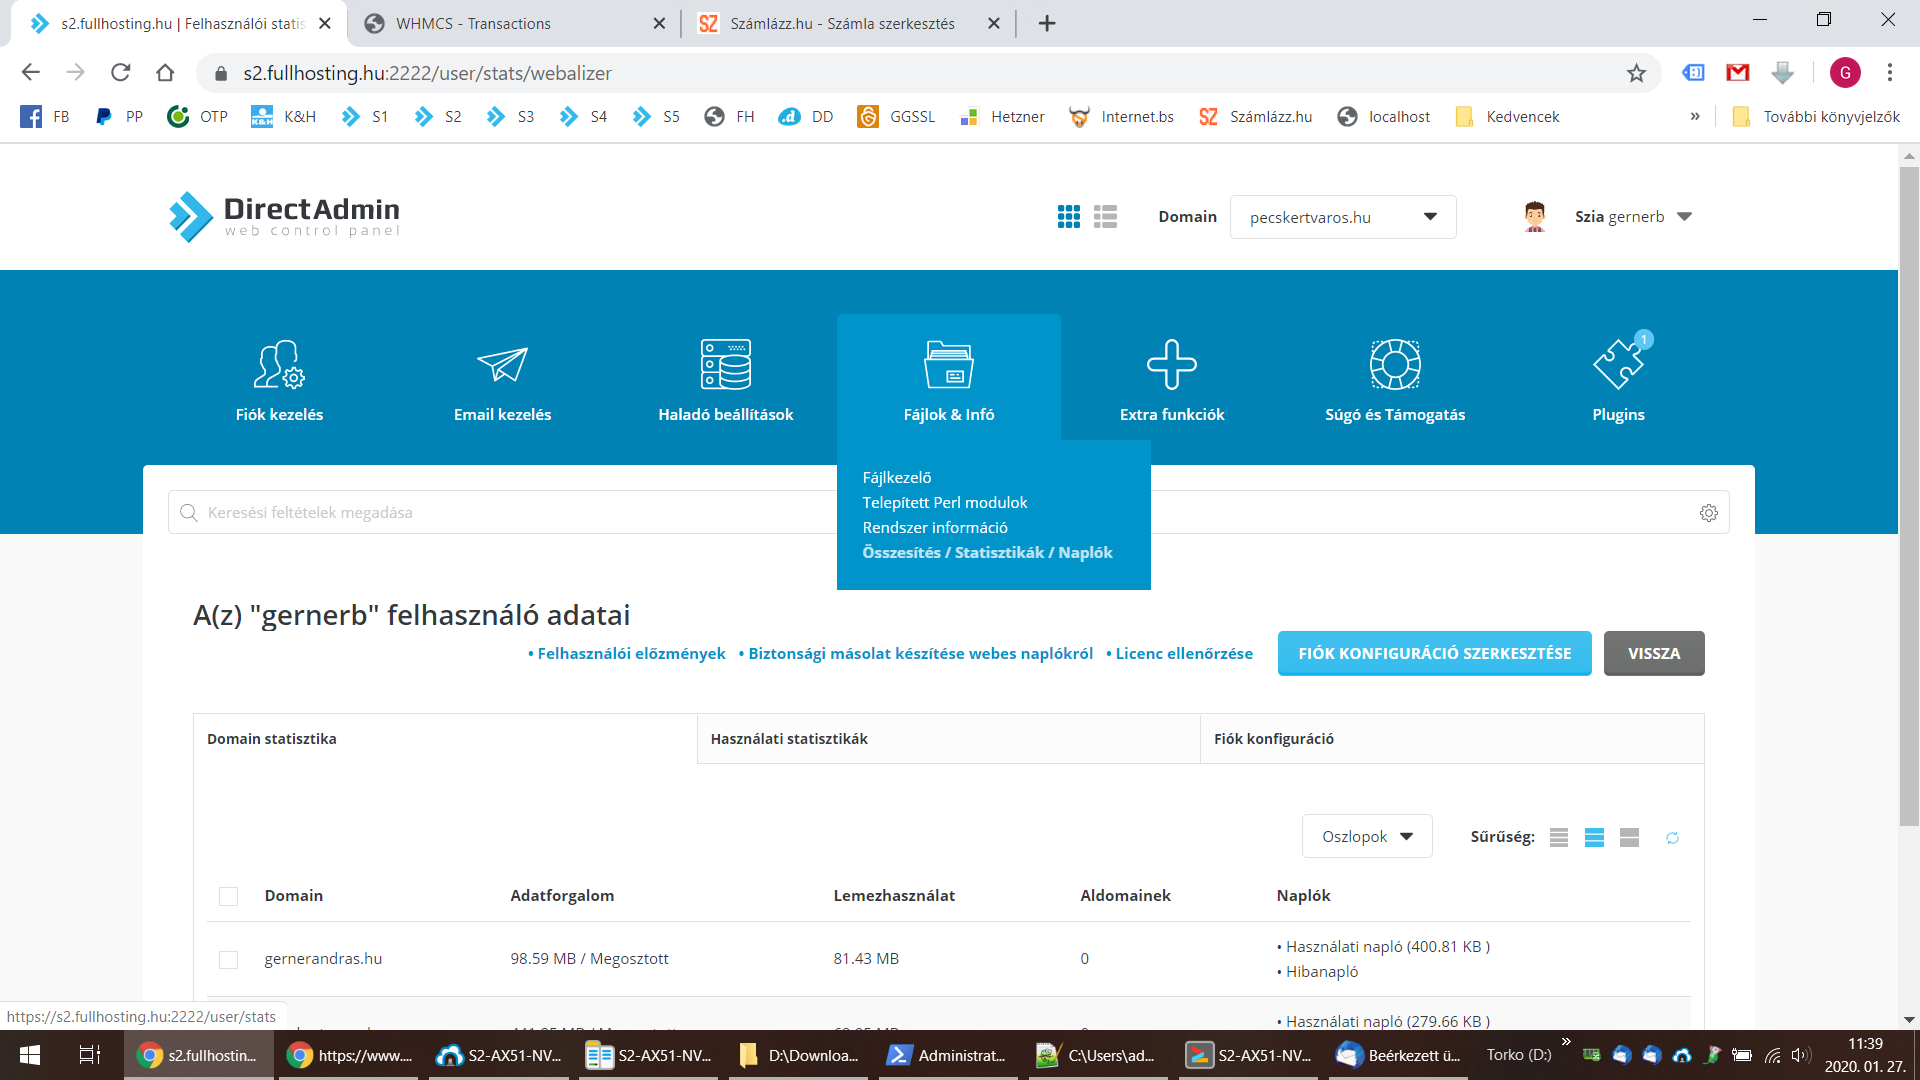Set medium table density
The height and width of the screenshot is (1080, 1920).
click(1594, 838)
